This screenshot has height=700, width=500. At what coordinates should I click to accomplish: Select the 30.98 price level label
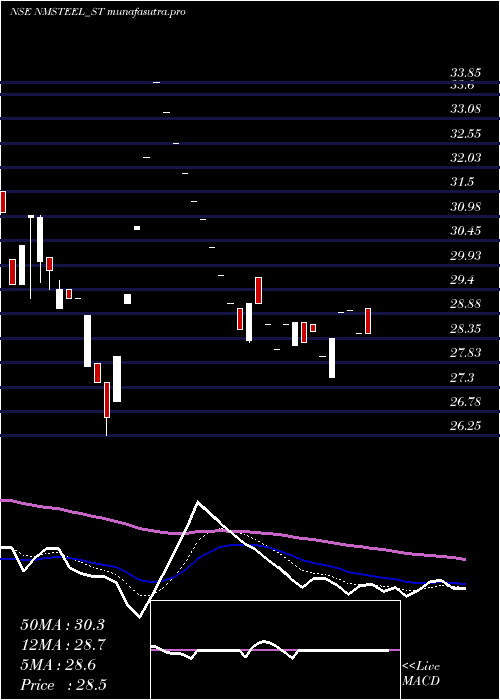coord(465,207)
